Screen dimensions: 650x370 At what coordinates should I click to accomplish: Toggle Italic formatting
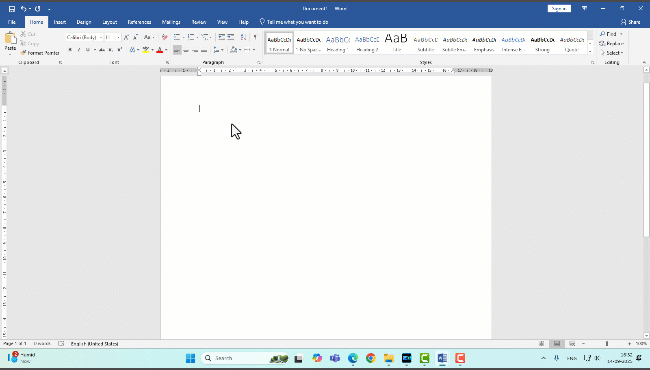[79, 50]
